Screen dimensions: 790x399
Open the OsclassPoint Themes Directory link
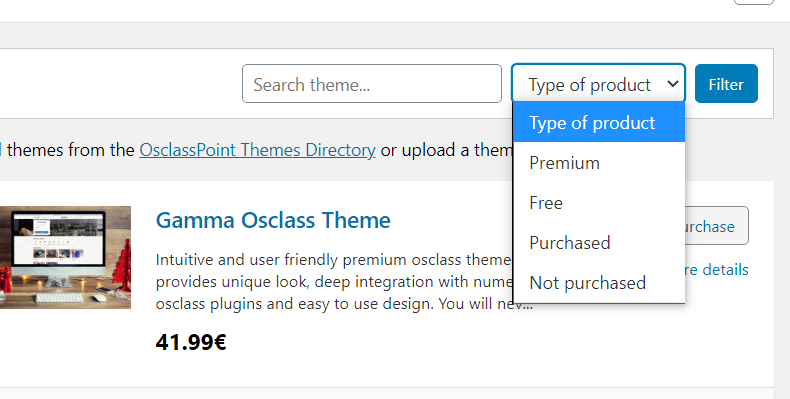click(257, 150)
